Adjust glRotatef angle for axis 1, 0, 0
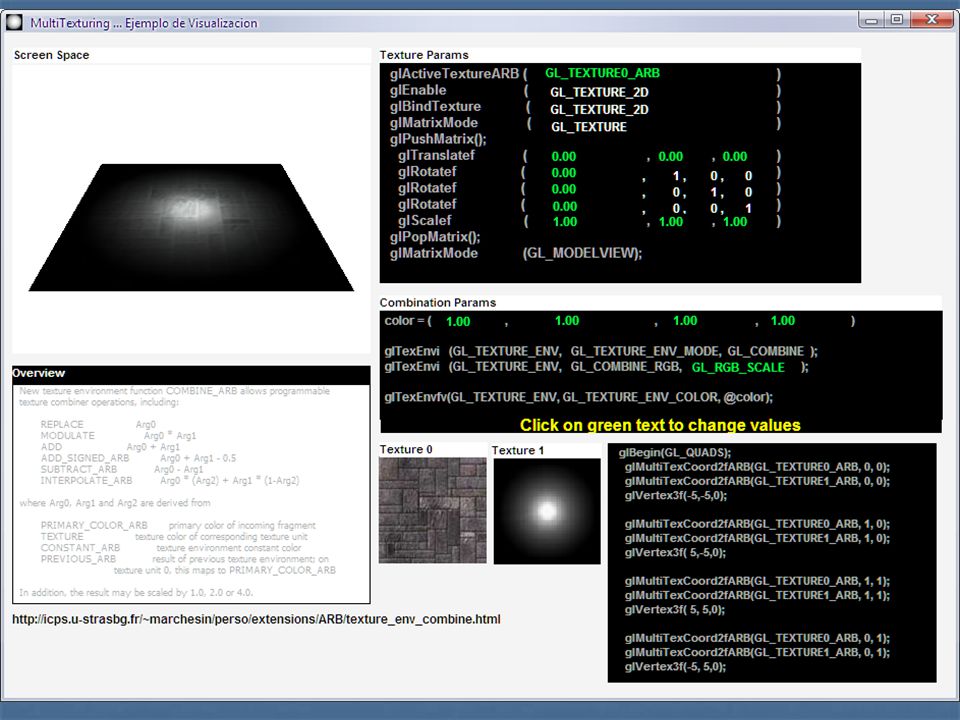Image resolution: width=960 pixels, height=720 pixels. (x=564, y=173)
